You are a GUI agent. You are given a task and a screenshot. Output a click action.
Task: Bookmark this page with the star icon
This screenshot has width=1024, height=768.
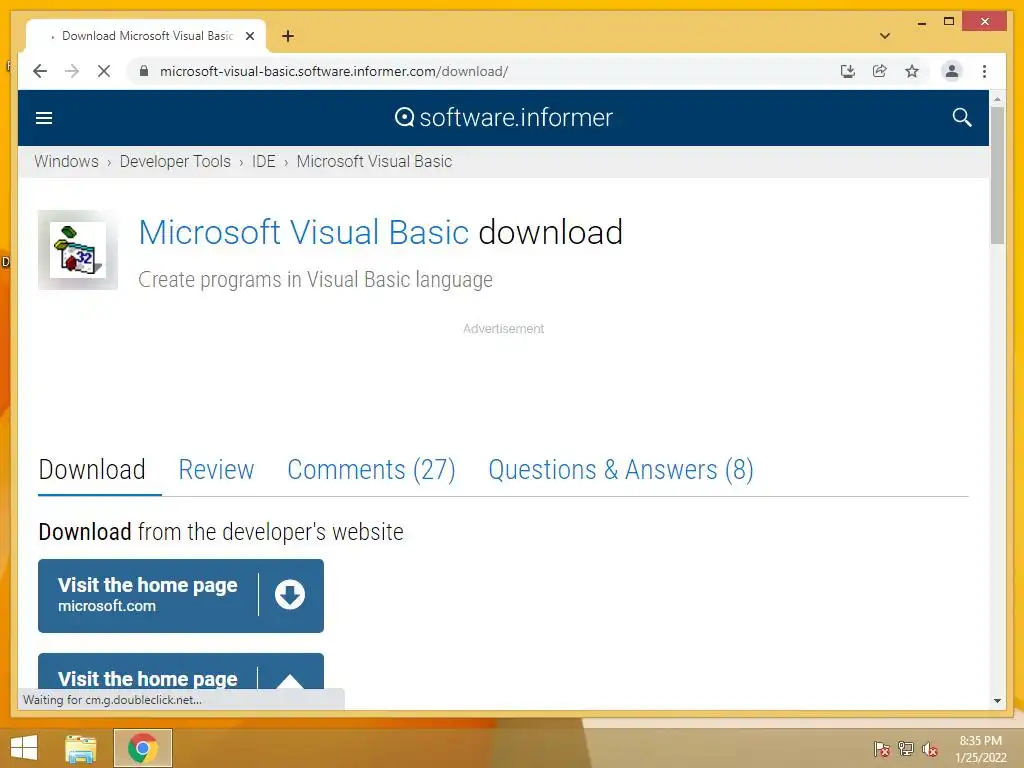[912, 71]
